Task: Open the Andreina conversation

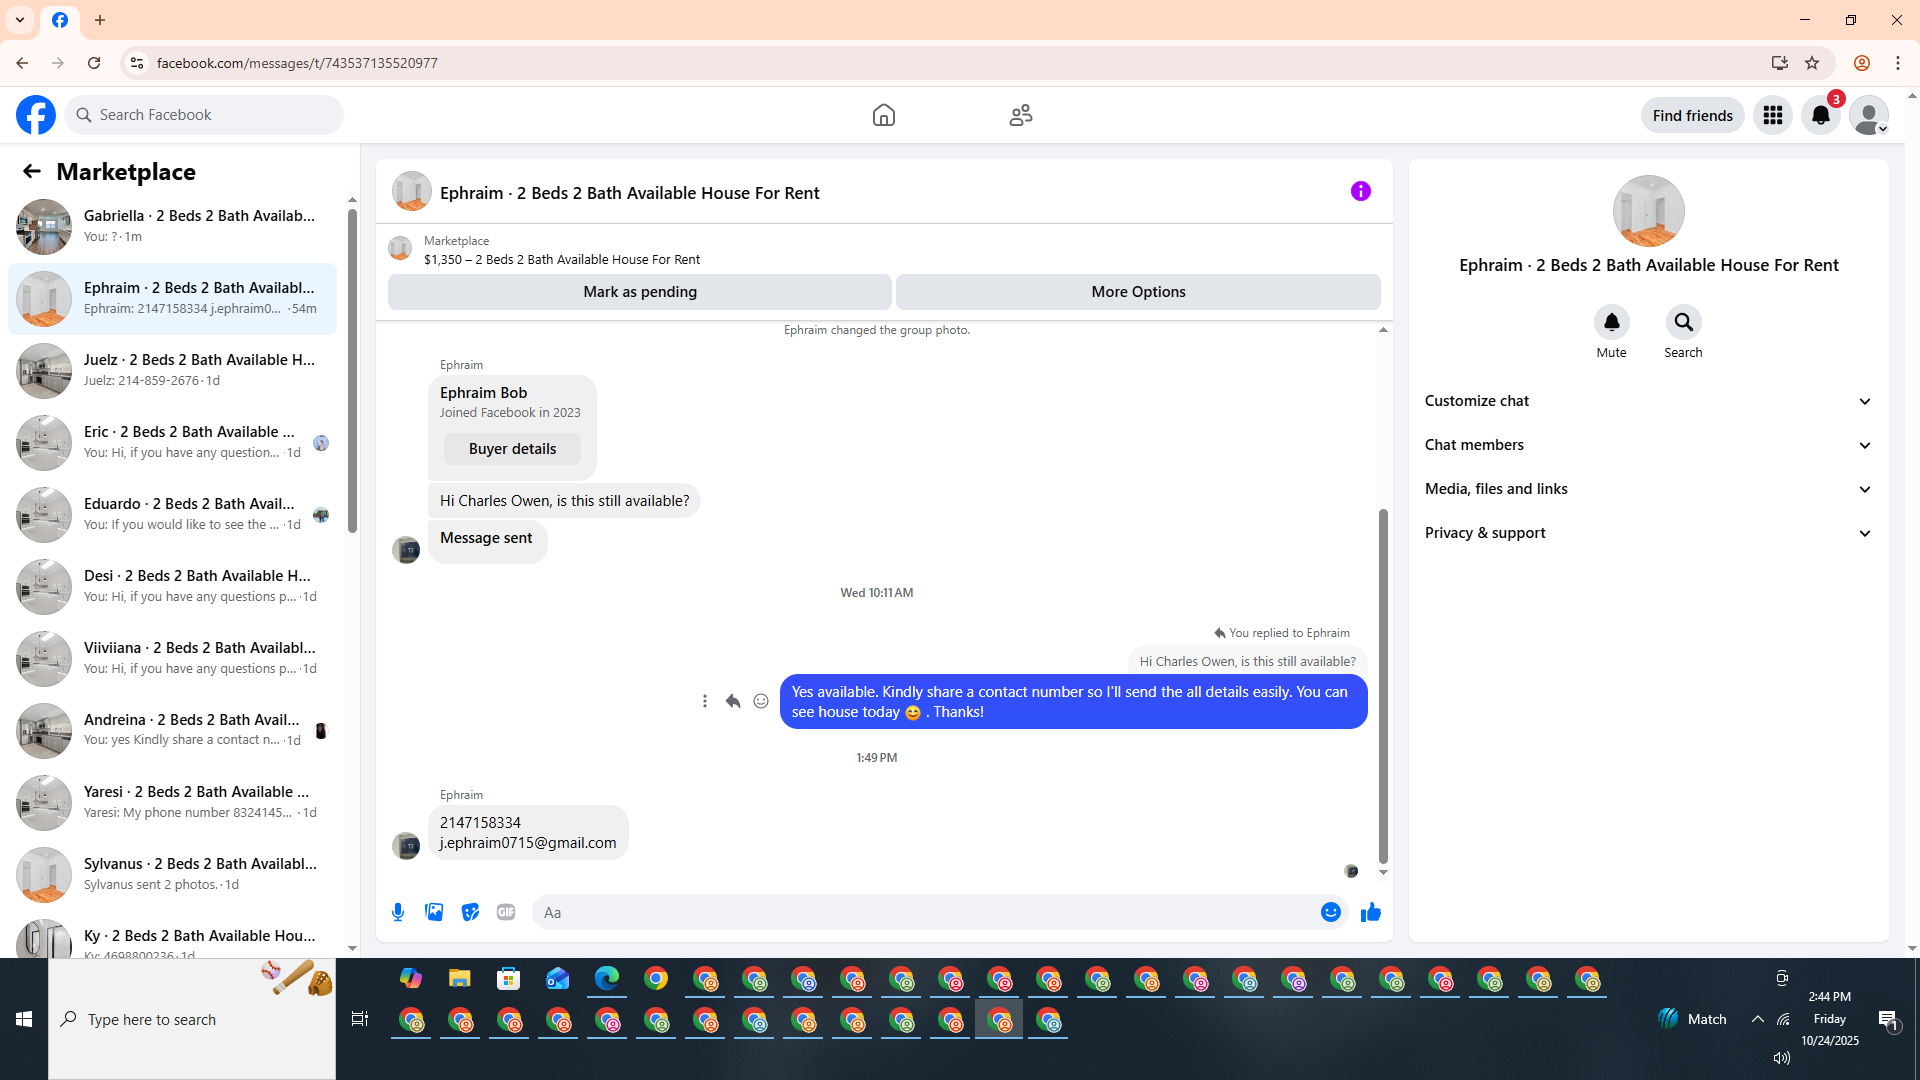Action: coord(172,731)
